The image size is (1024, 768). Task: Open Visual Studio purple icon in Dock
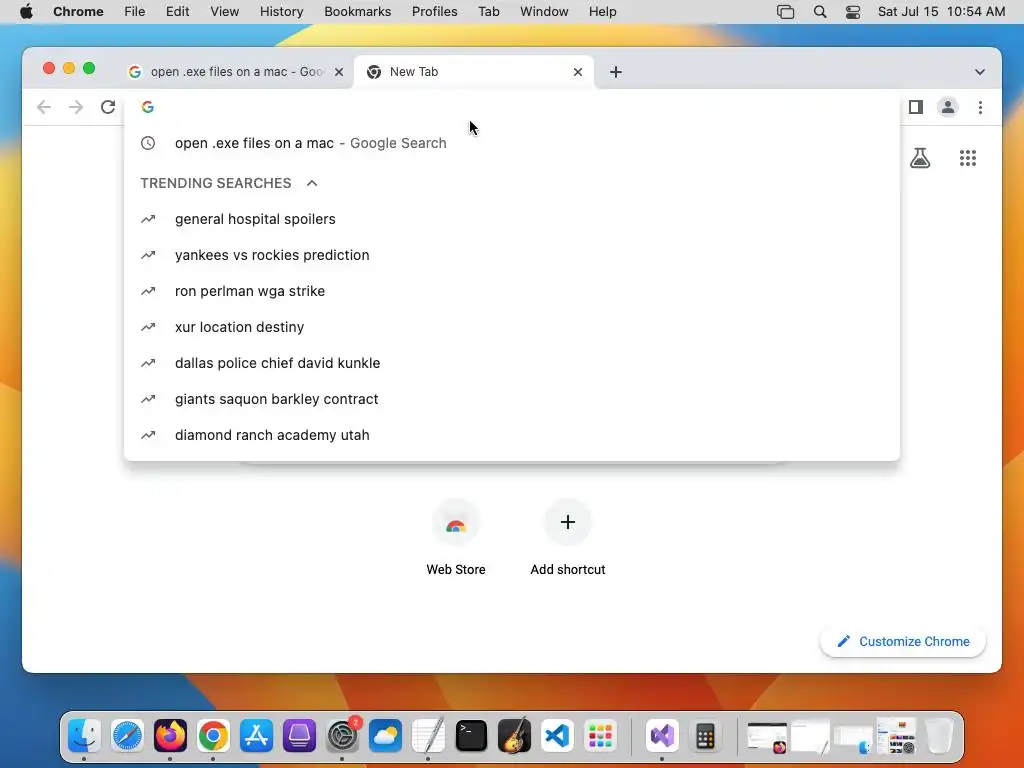point(662,736)
